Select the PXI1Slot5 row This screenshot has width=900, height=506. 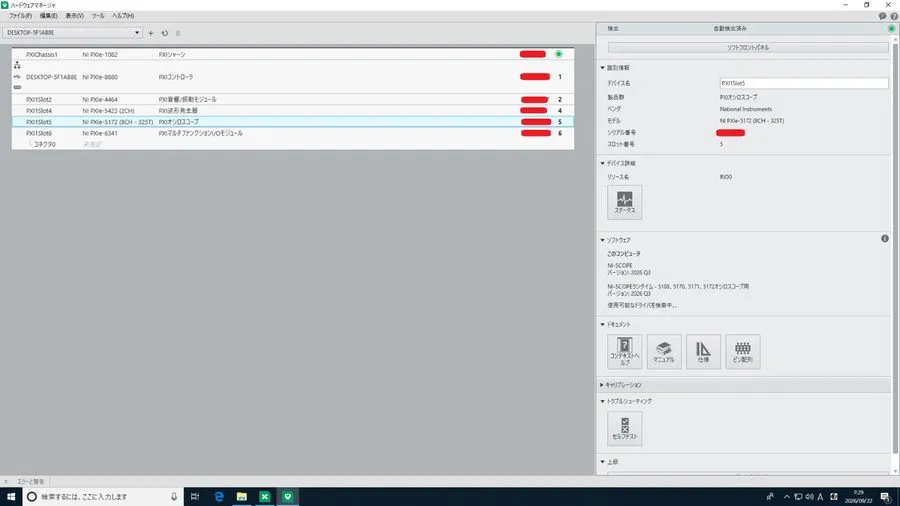click(293, 122)
